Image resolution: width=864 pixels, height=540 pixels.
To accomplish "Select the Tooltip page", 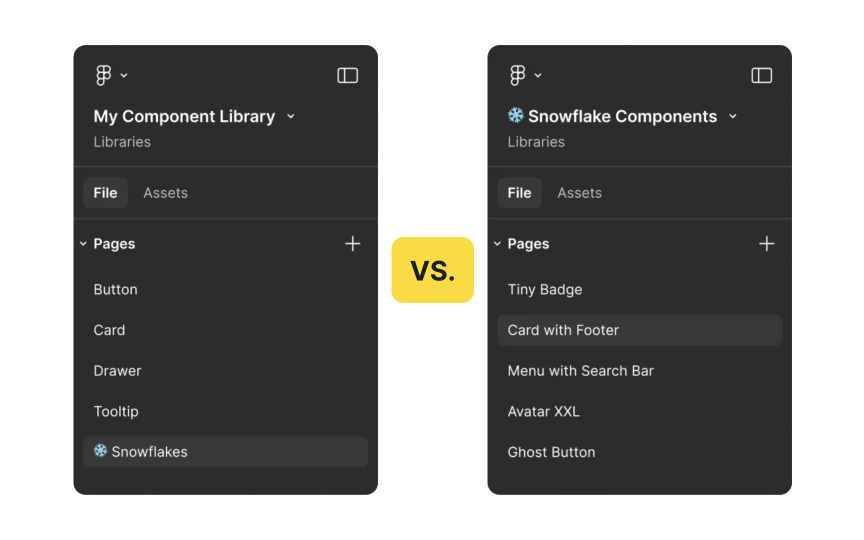I will pyautogui.click(x=116, y=411).
